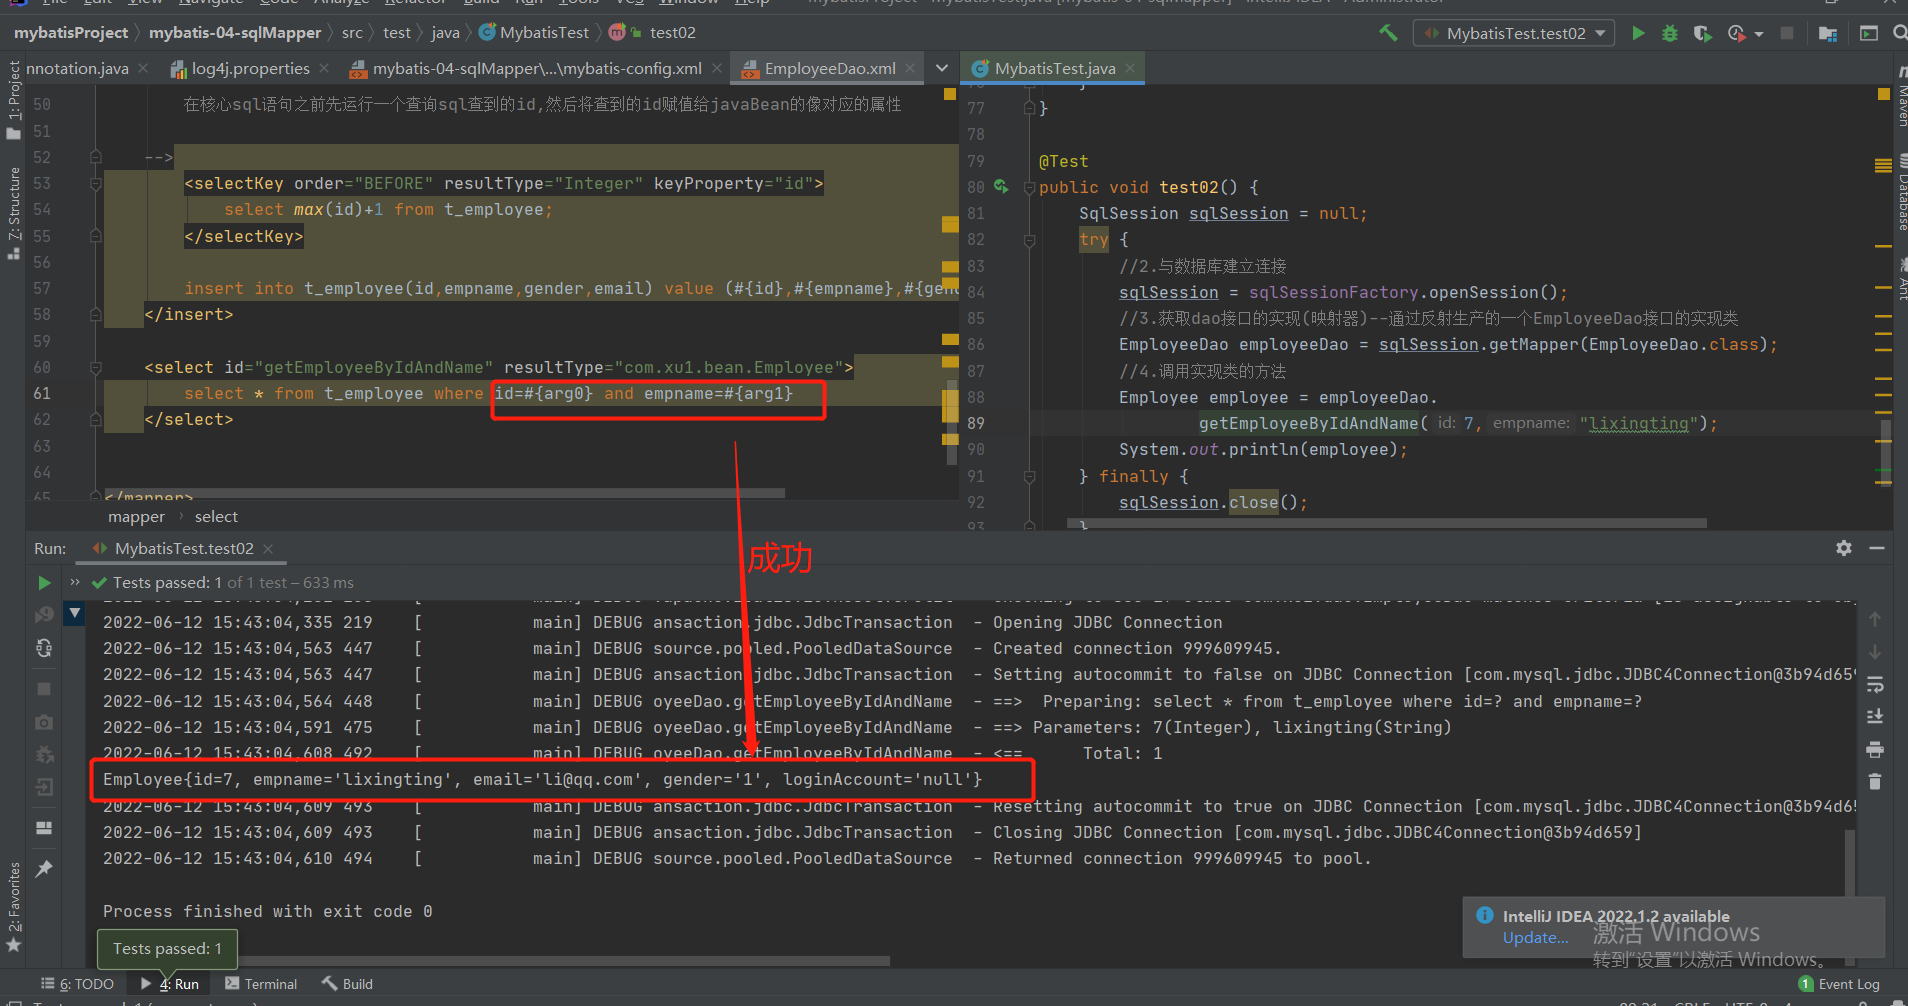Image resolution: width=1908 pixels, height=1006 pixels.
Task: Open the Event Log
Action: (x=1839, y=984)
